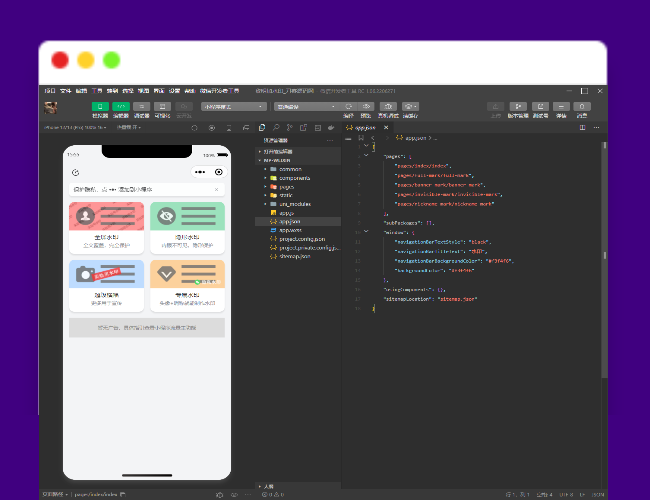Toggle the editor panel button

coord(121,106)
